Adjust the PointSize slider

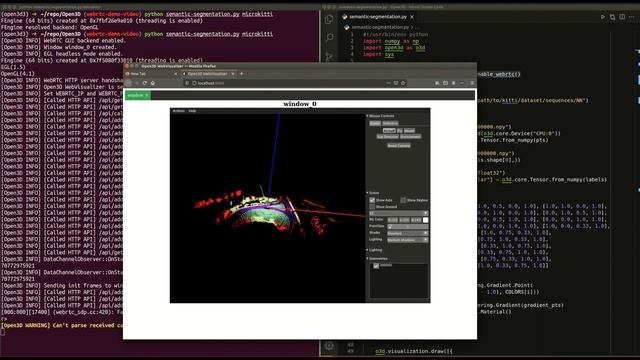coord(407,227)
